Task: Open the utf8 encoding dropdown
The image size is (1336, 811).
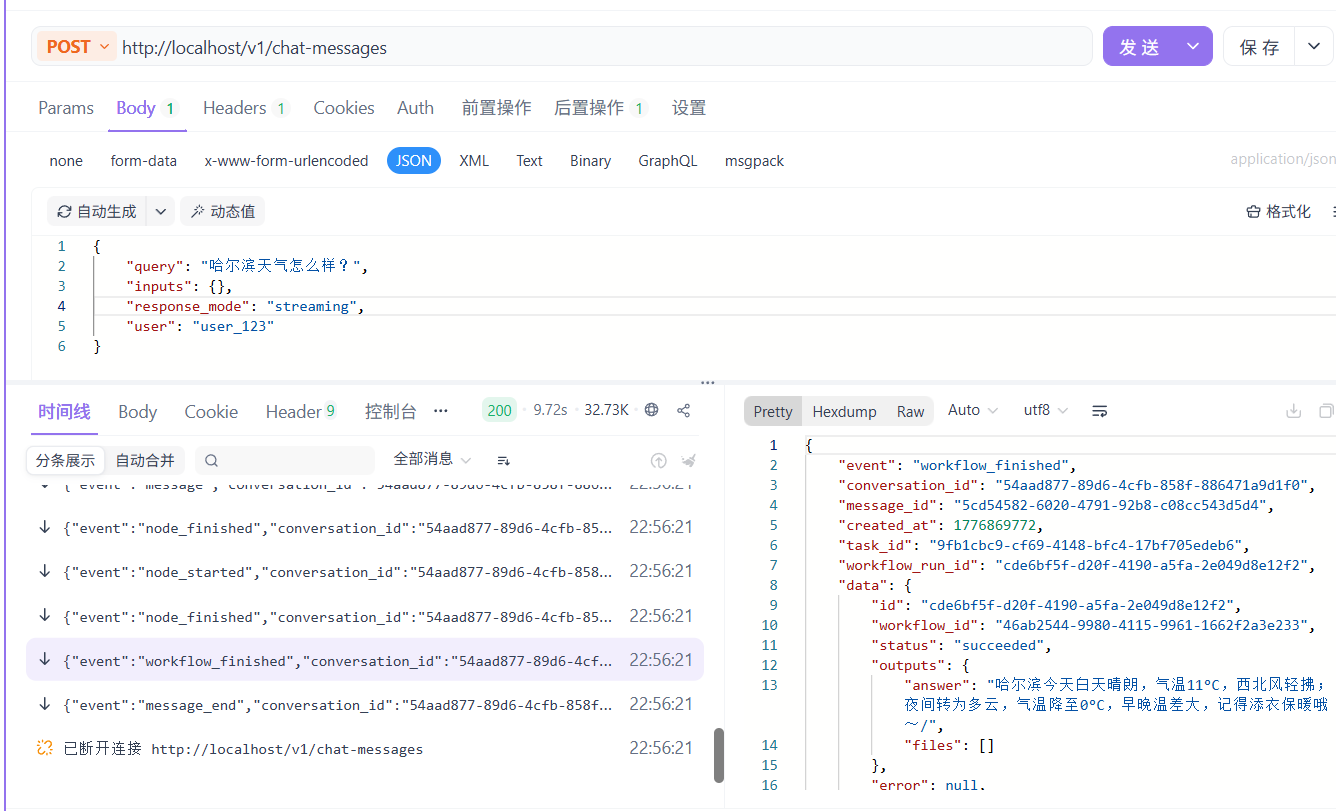Action: (x=1046, y=410)
